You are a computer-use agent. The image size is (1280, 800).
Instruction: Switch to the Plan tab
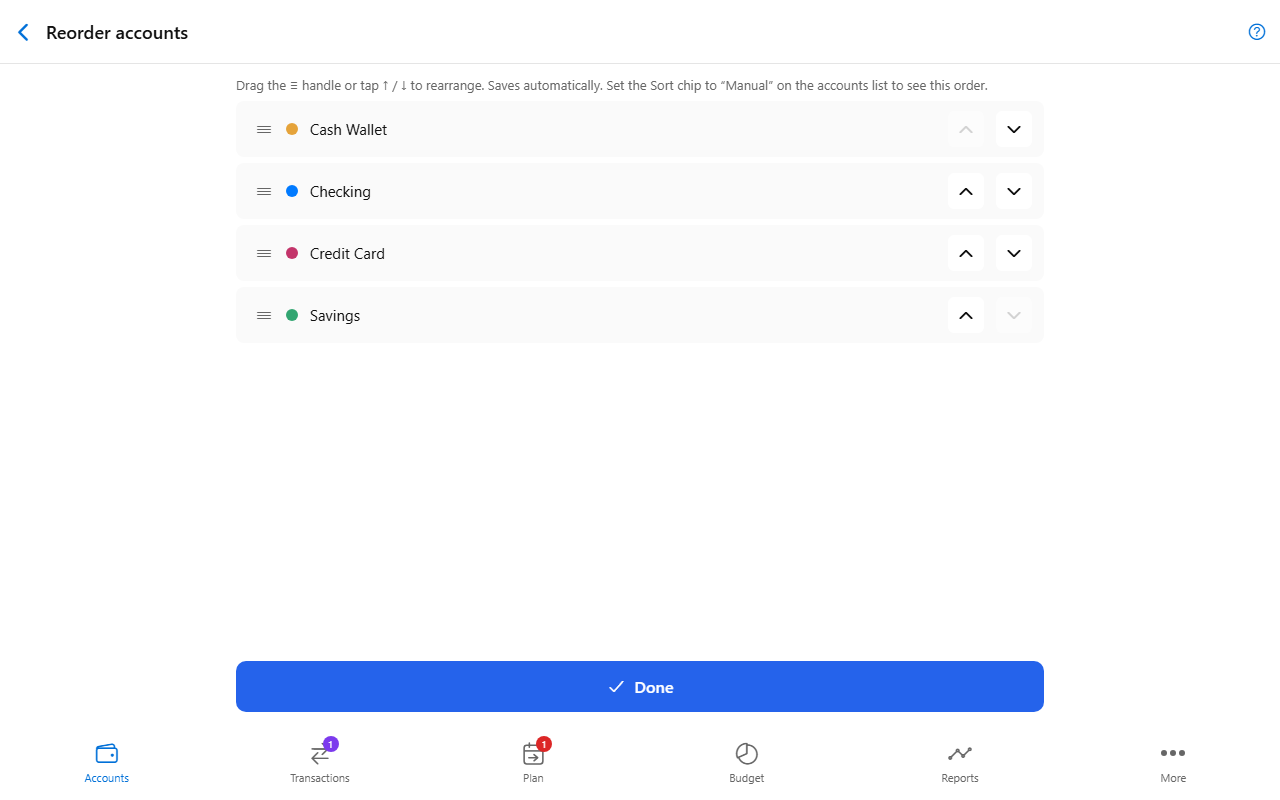coord(533,763)
